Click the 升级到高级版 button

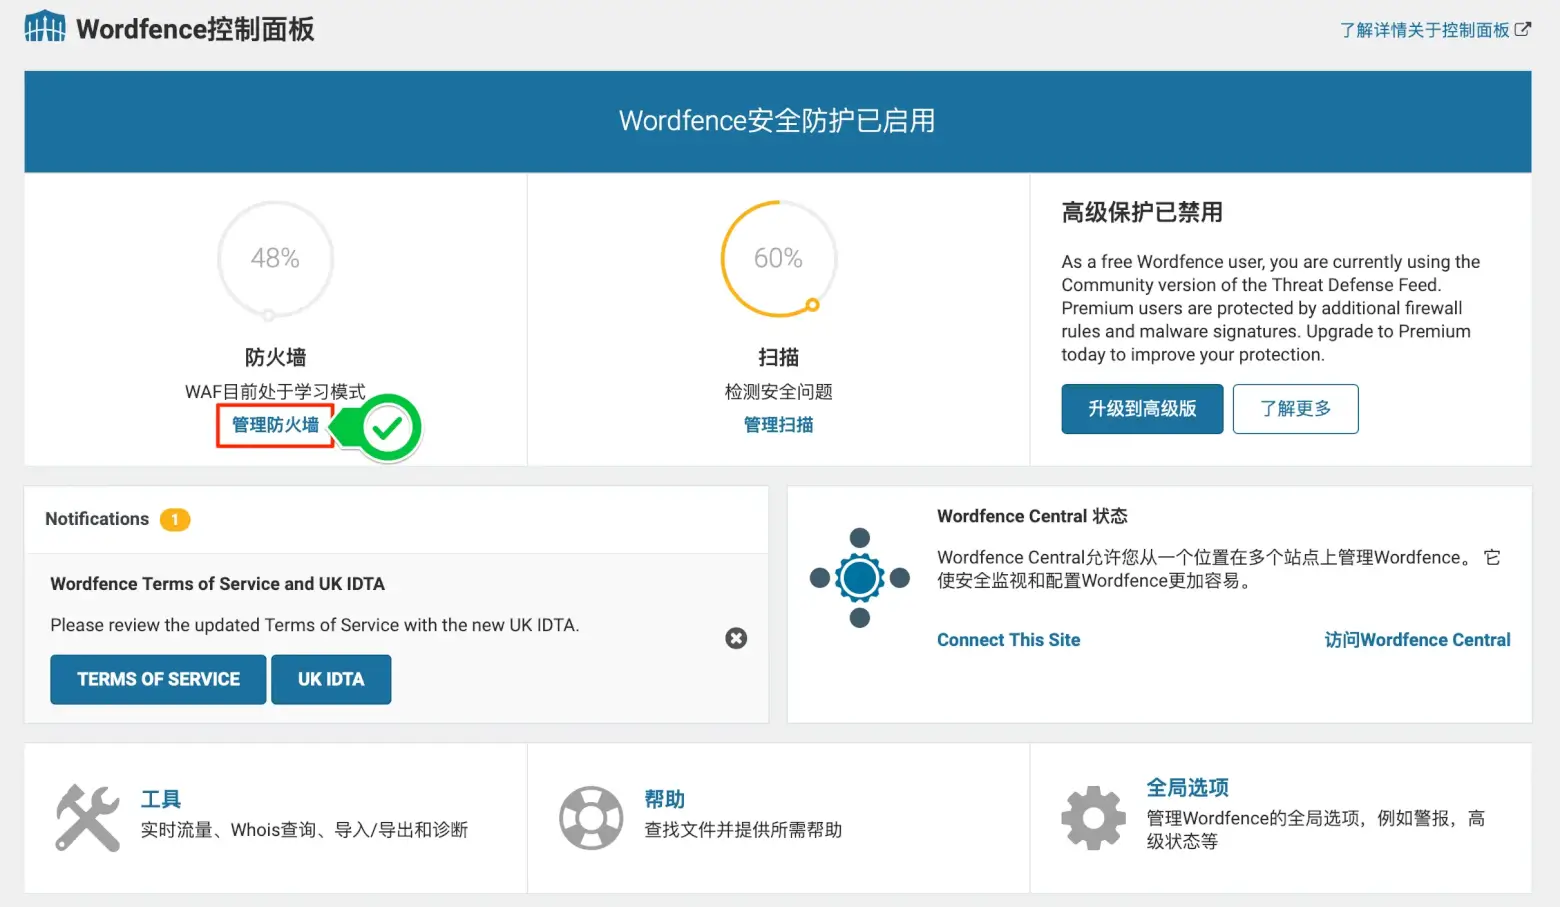click(1141, 409)
